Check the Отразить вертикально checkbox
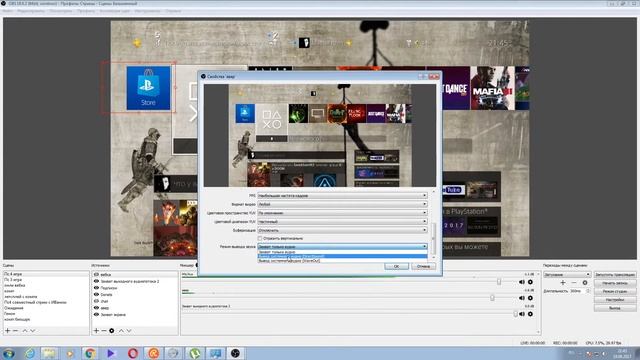The width and height of the screenshot is (640, 360). click(x=260, y=238)
